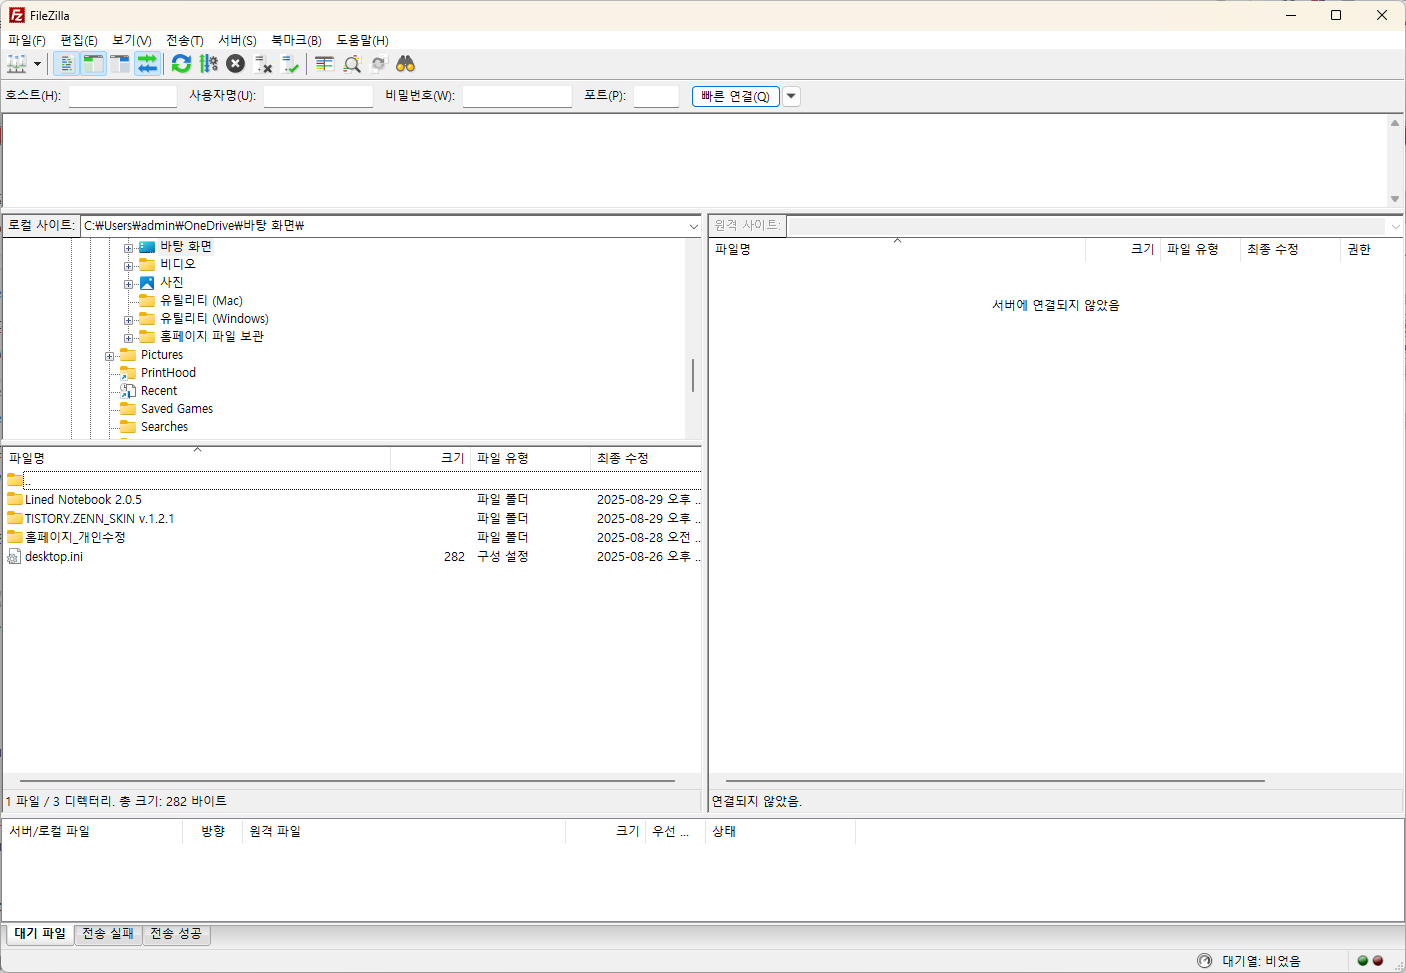Click the local file list horizontal scrollbar
Screen dimensions: 1406x973
pyautogui.click(x=347, y=780)
